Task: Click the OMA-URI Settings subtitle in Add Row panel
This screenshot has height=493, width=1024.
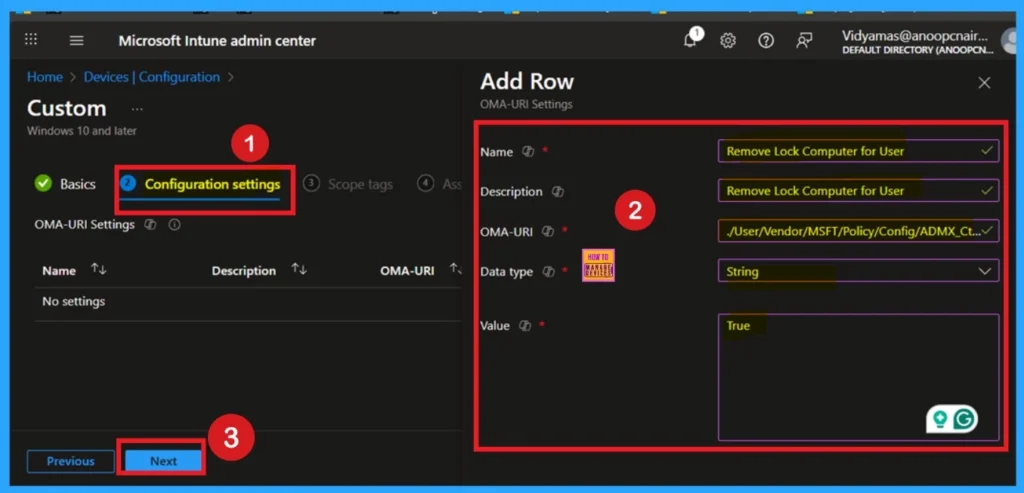Action: [526, 104]
